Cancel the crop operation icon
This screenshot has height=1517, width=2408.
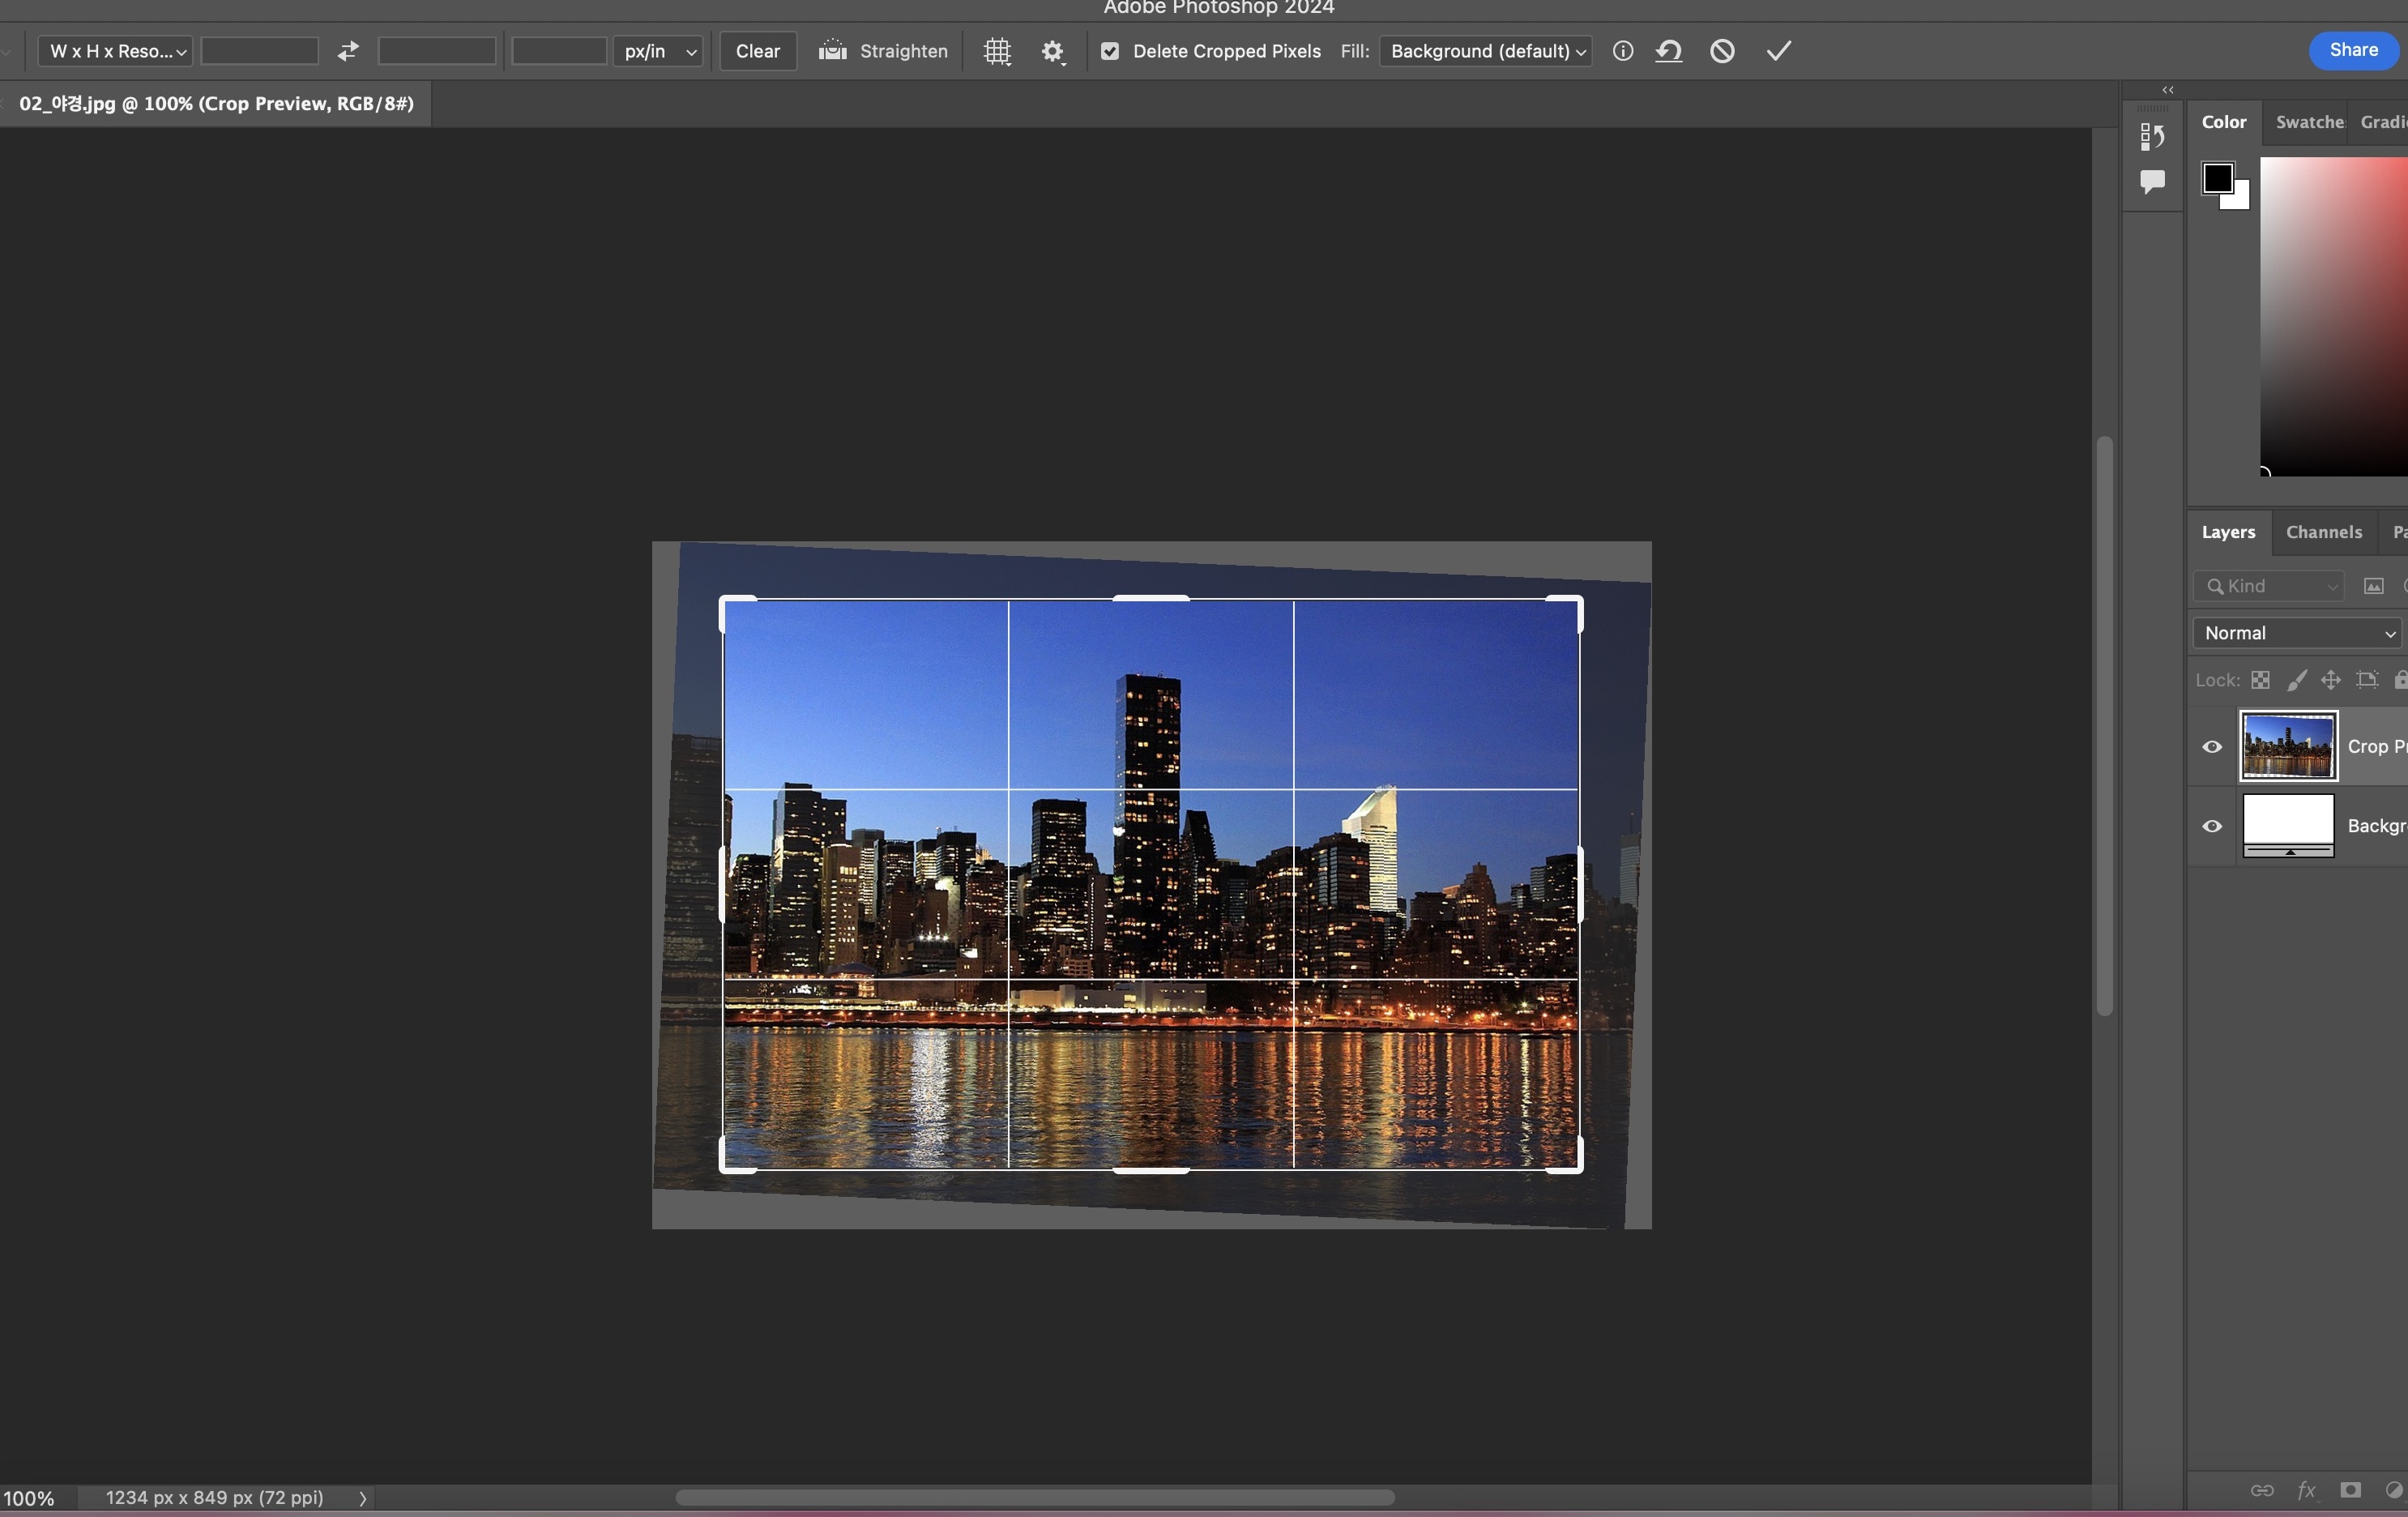[x=1722, y=51]
